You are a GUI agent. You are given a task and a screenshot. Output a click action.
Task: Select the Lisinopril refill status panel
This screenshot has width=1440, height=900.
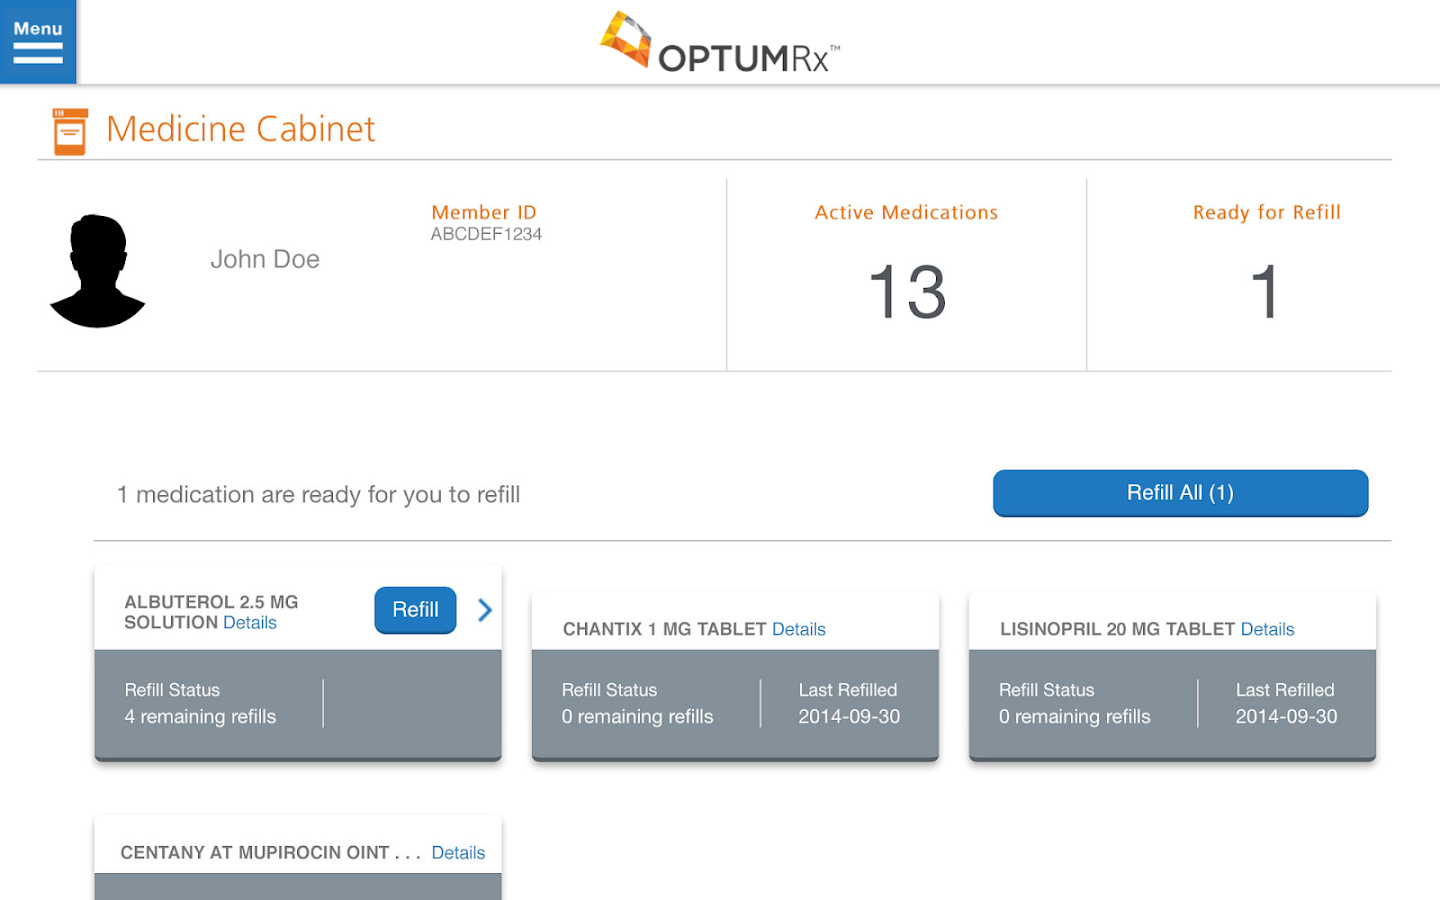click(1172, 704)
